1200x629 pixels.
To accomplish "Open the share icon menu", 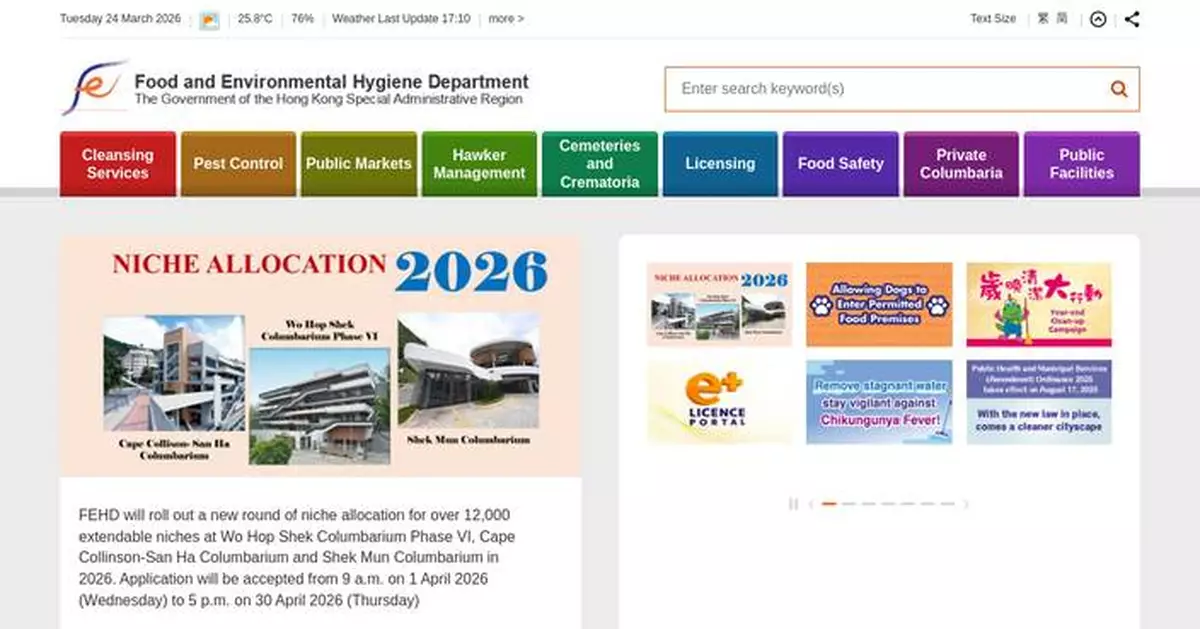I will [x=1131, y=19].
